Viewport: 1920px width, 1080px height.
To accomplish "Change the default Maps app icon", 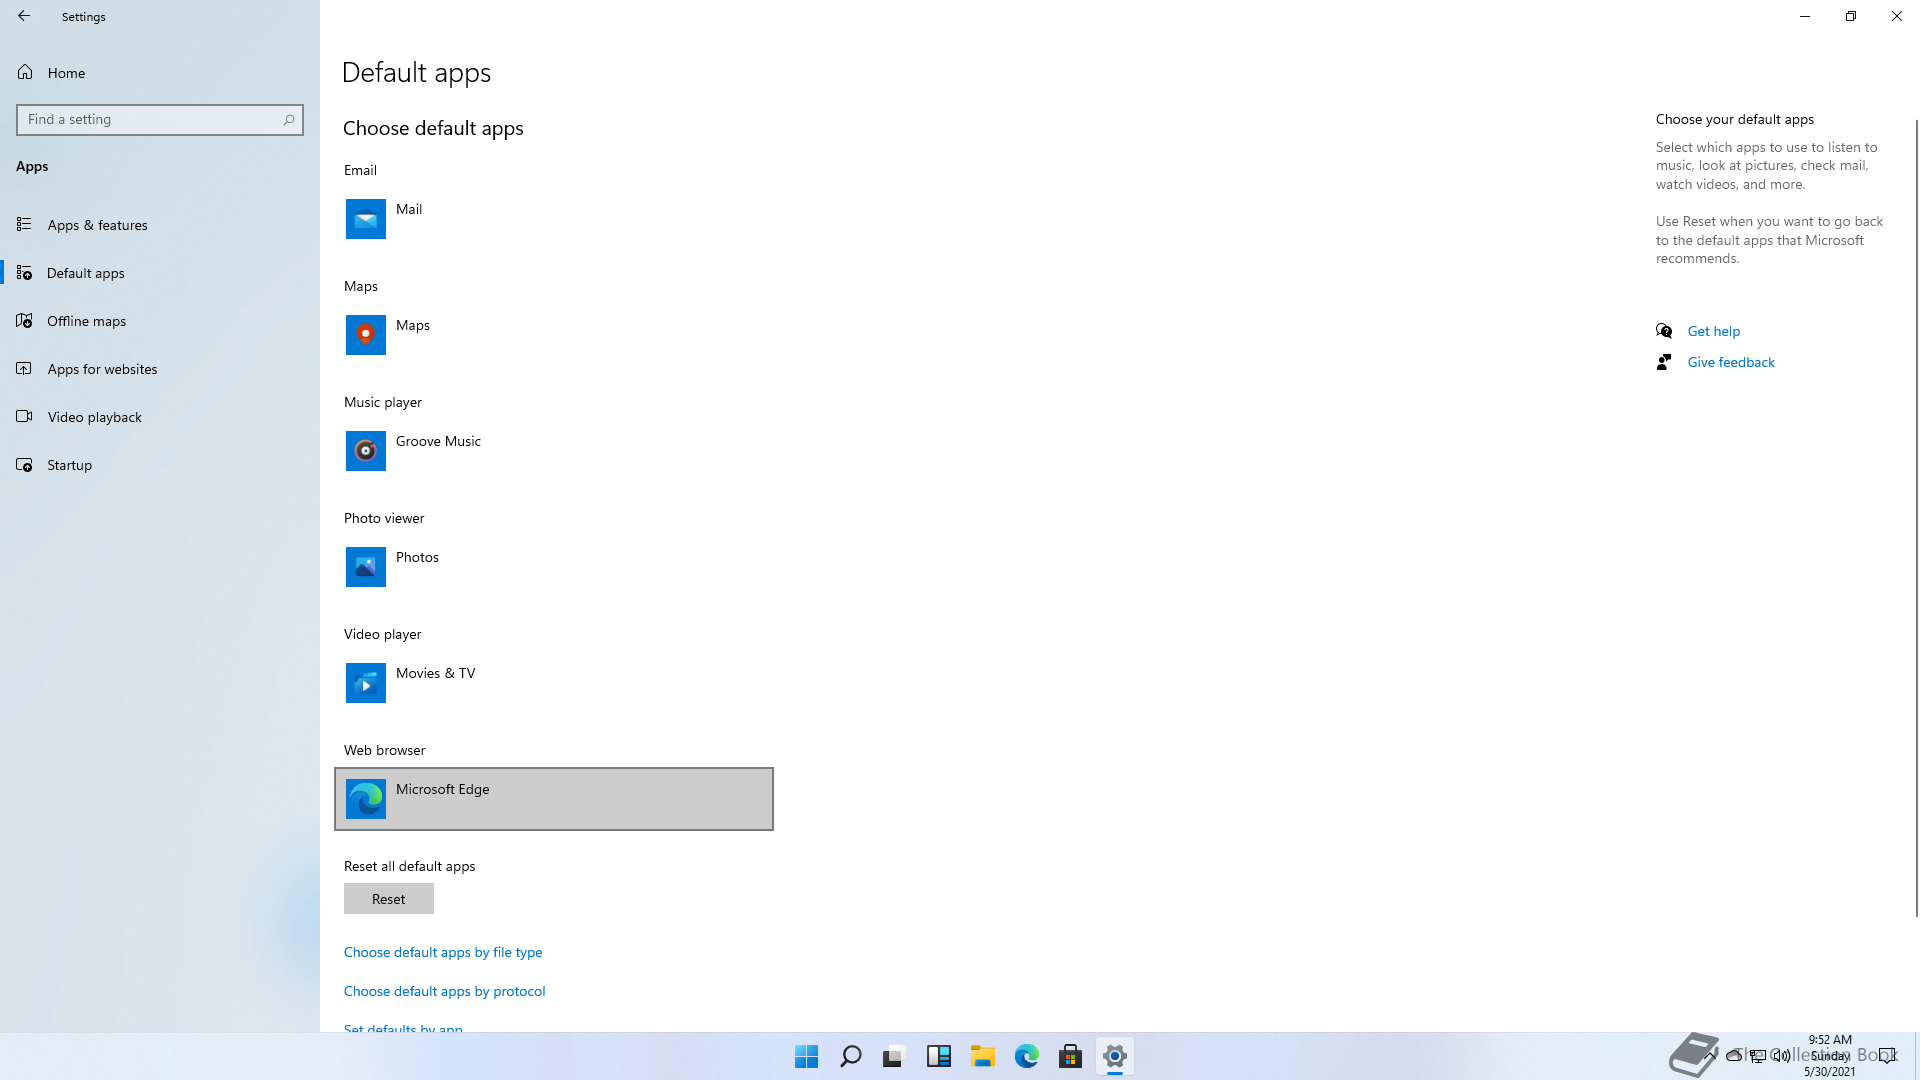I will point(366,335).
